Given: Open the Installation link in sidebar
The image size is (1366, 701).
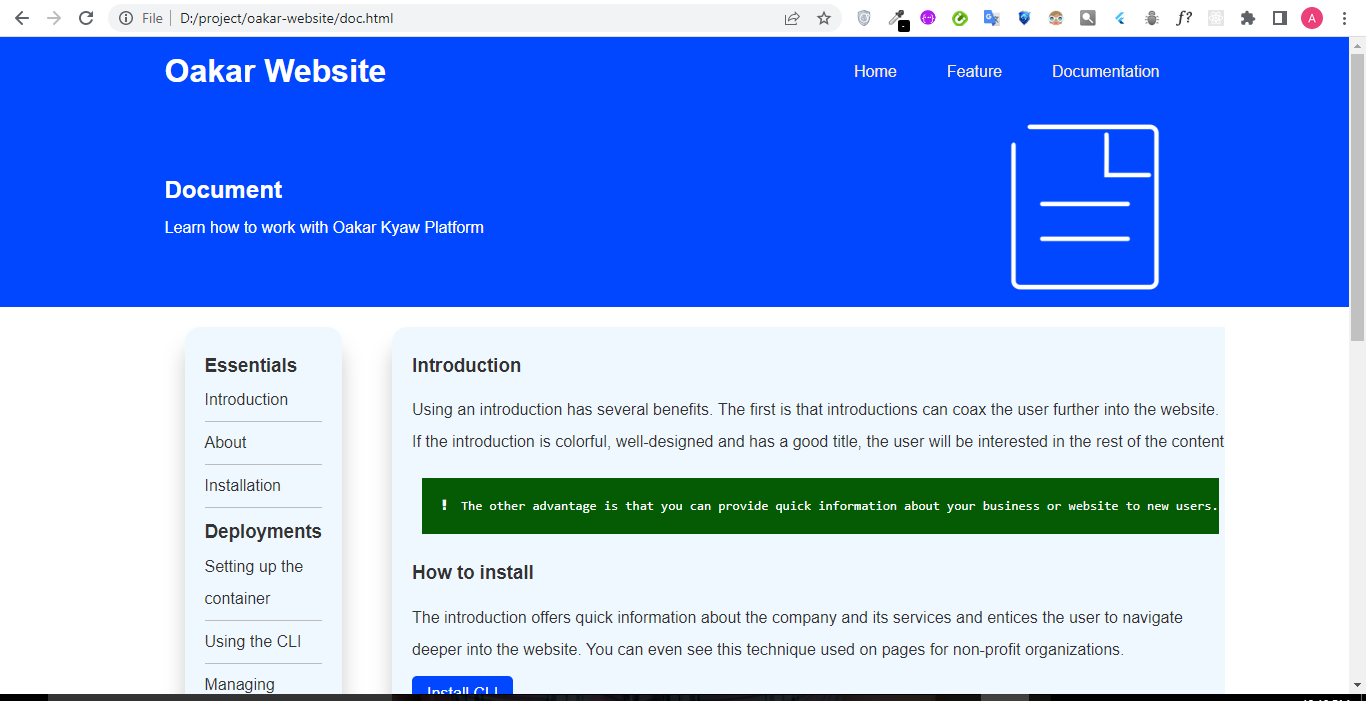Looking at the screenshot, I should [242, 485].
